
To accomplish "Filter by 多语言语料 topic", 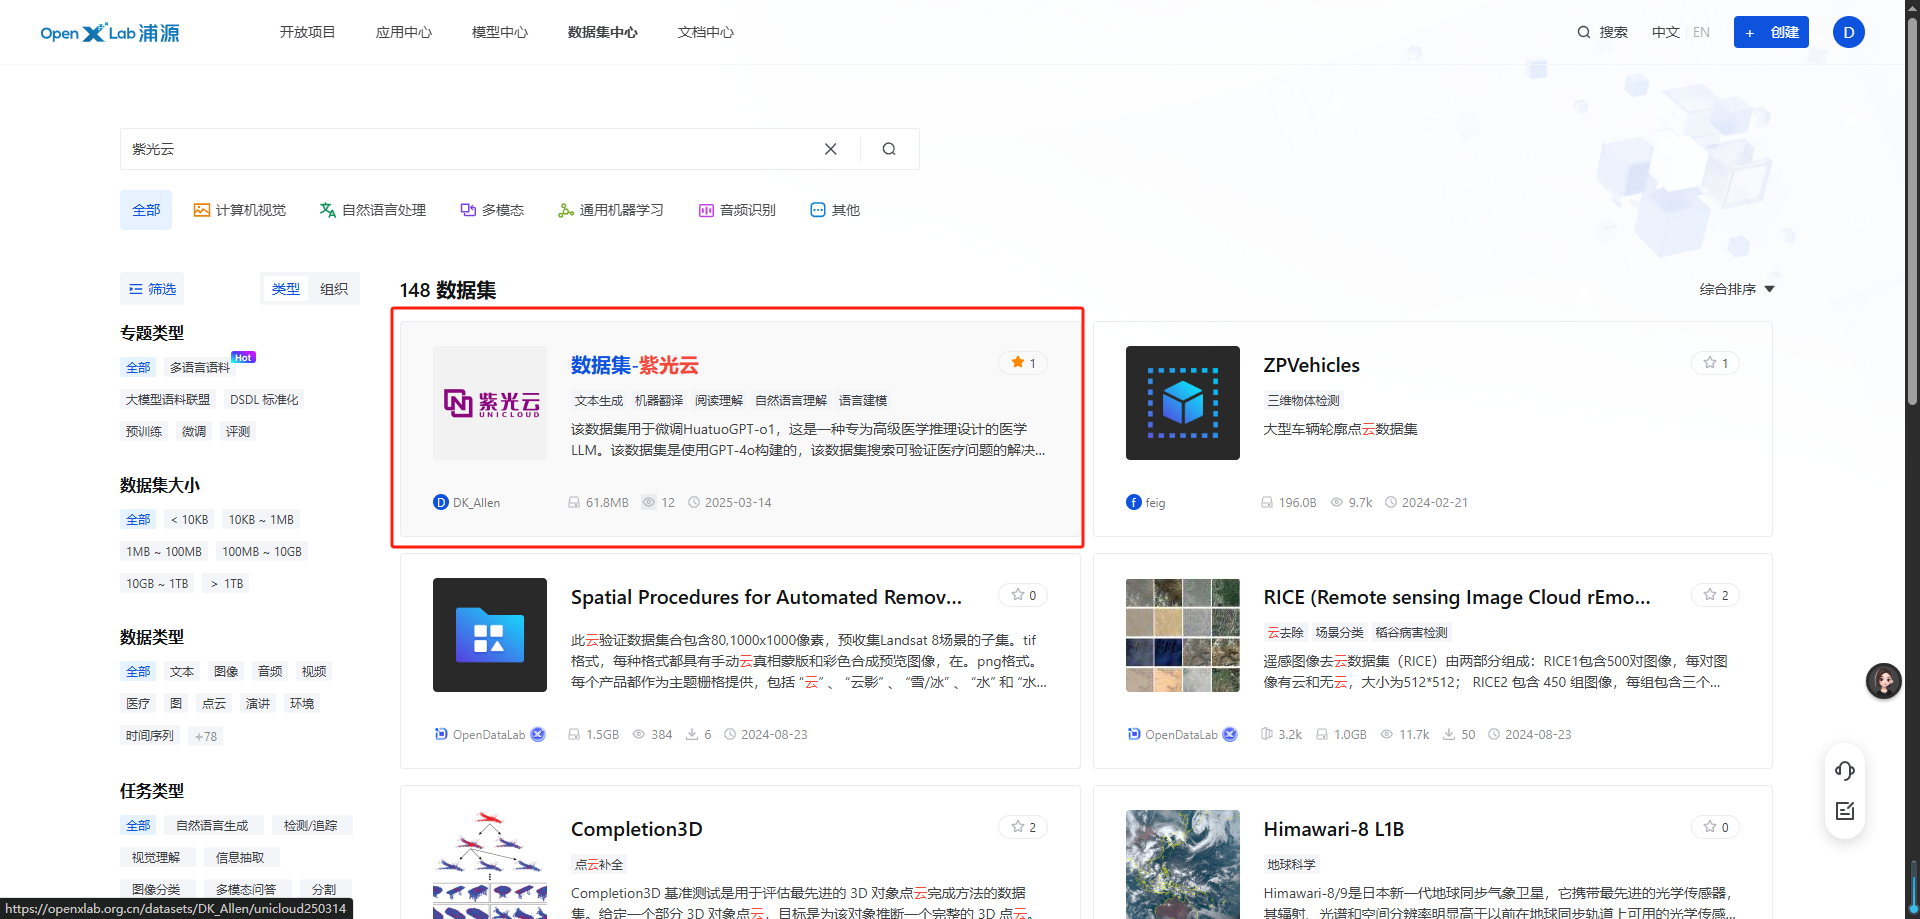I will pyautogui.click(x=200, y=367).
